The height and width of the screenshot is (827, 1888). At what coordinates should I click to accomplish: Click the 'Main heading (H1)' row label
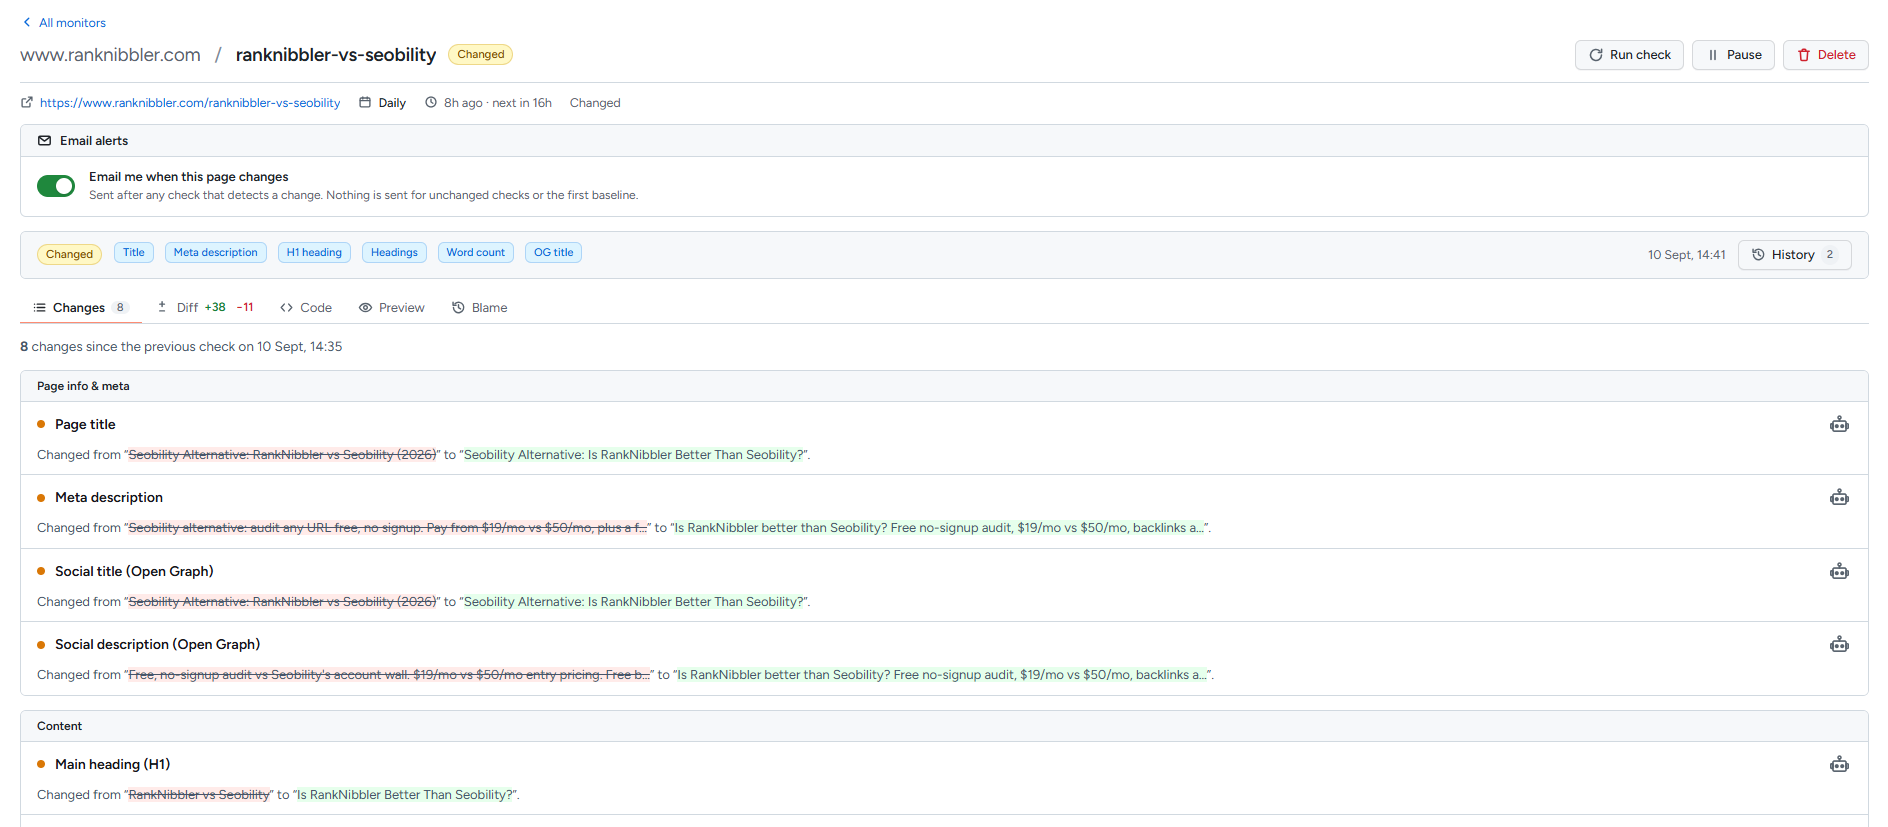pyautogui.click(x=112, y=765)
